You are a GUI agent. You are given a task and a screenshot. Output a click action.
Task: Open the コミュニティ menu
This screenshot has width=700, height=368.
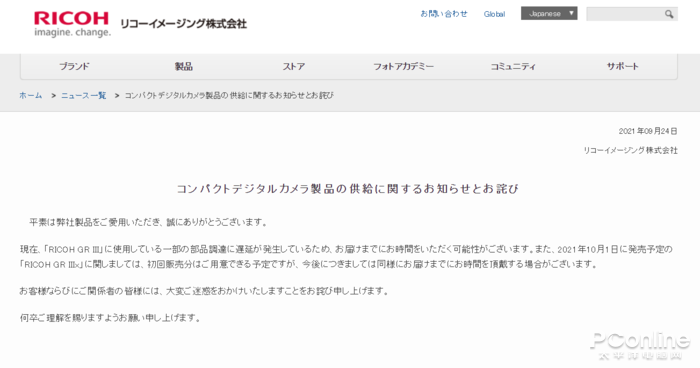point(513,67)
